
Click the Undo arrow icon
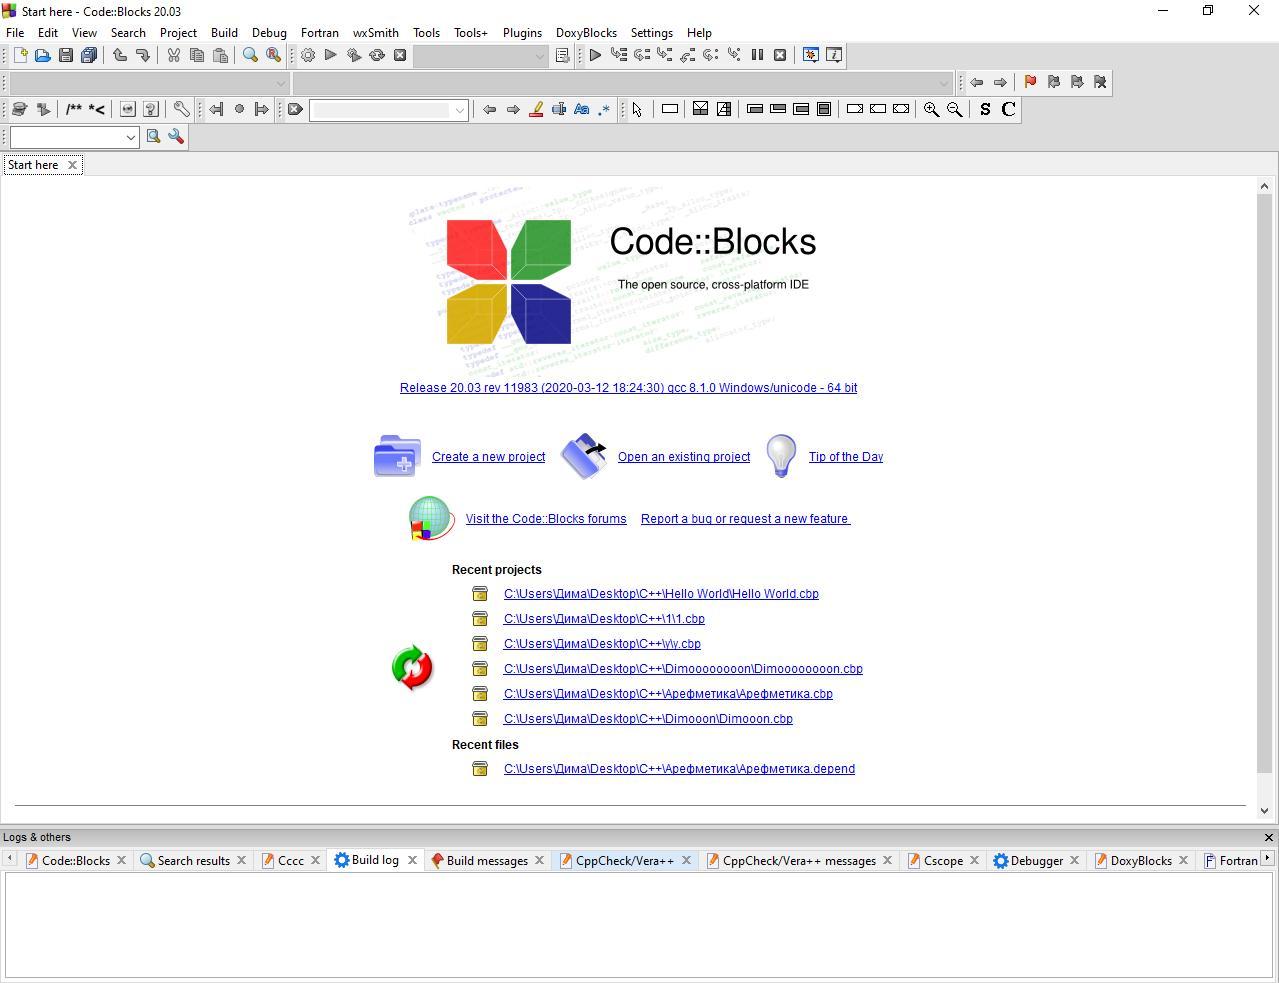(x=120, y=56)
